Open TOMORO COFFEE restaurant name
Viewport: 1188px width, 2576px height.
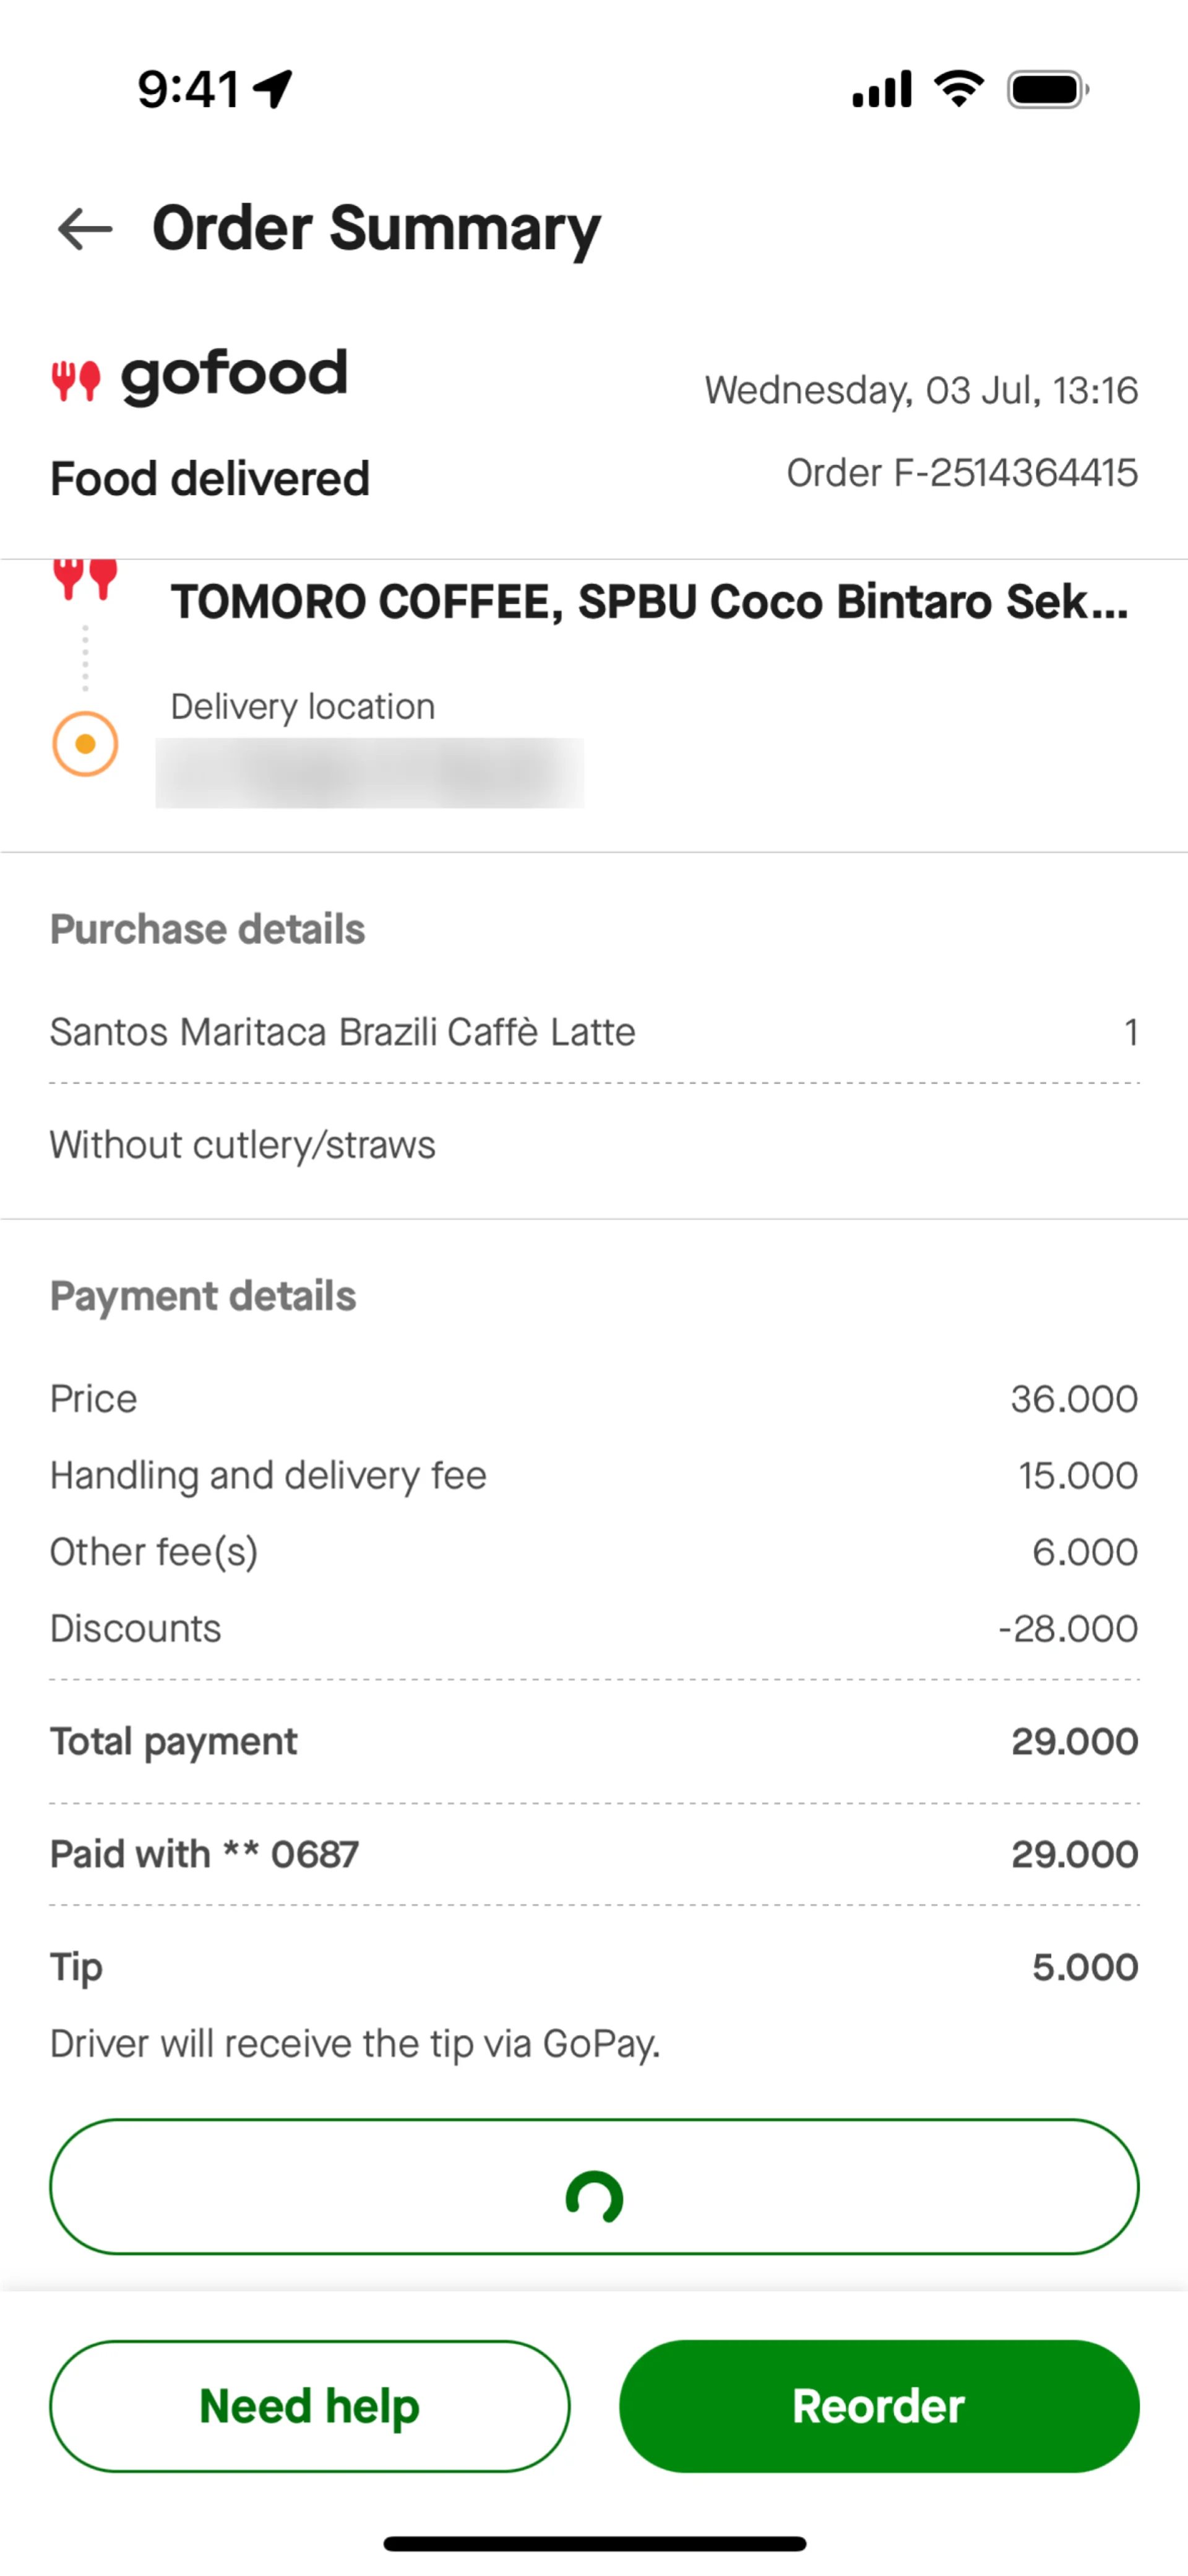tap(649, 602)
